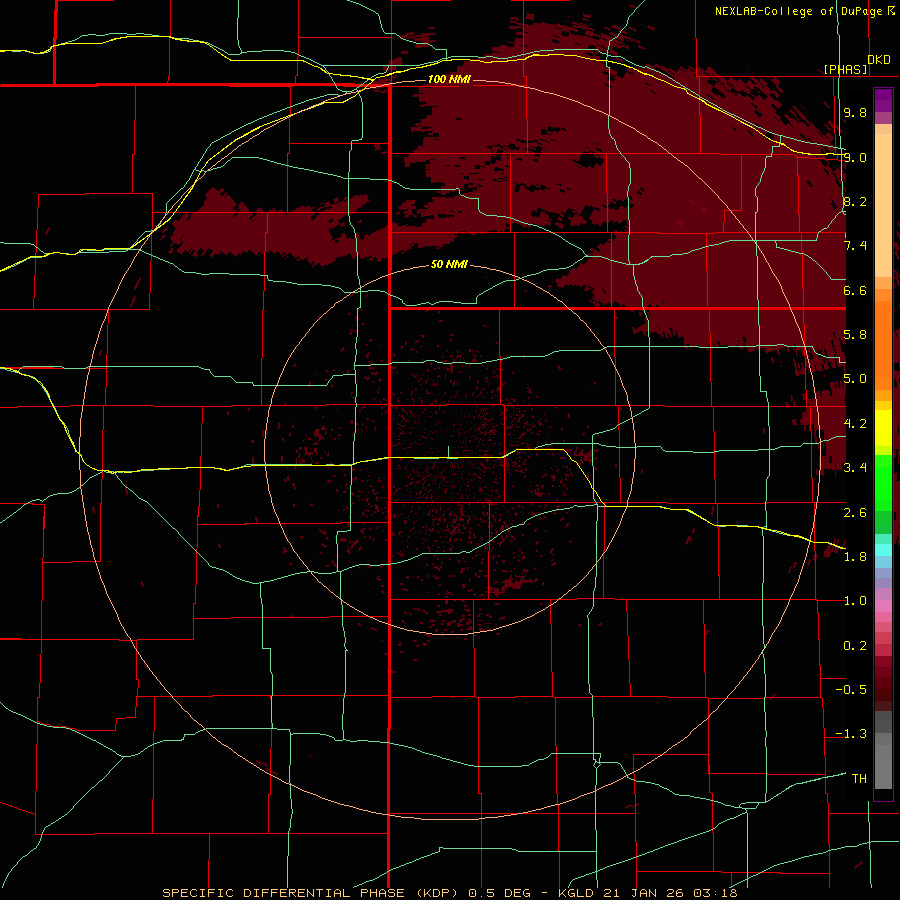Click the 9.8 value on the color scale
The image size is (900, 900).
(x=855, y=112)
